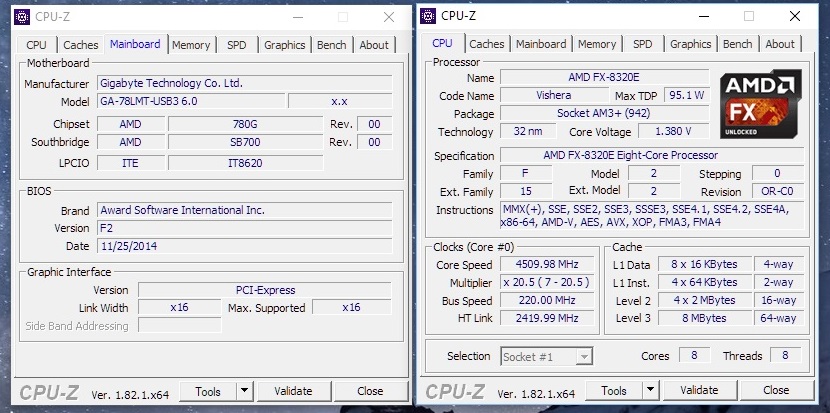The image size is (830, 413).
Task: Switch to Bench tab in left window
Action: coord(332,45)
